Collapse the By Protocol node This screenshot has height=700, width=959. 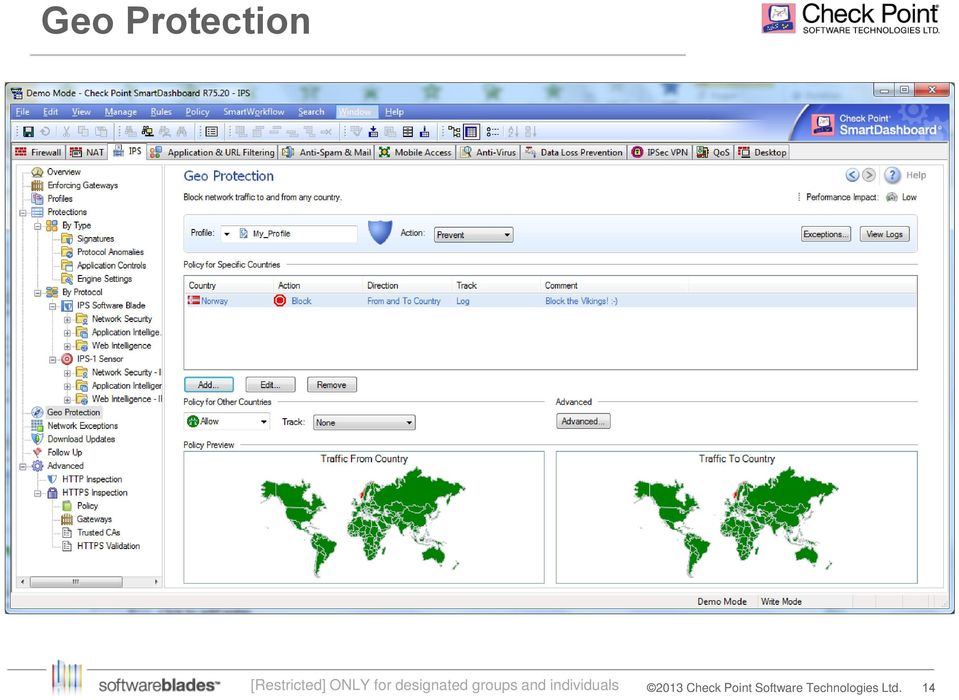[38, 293]
